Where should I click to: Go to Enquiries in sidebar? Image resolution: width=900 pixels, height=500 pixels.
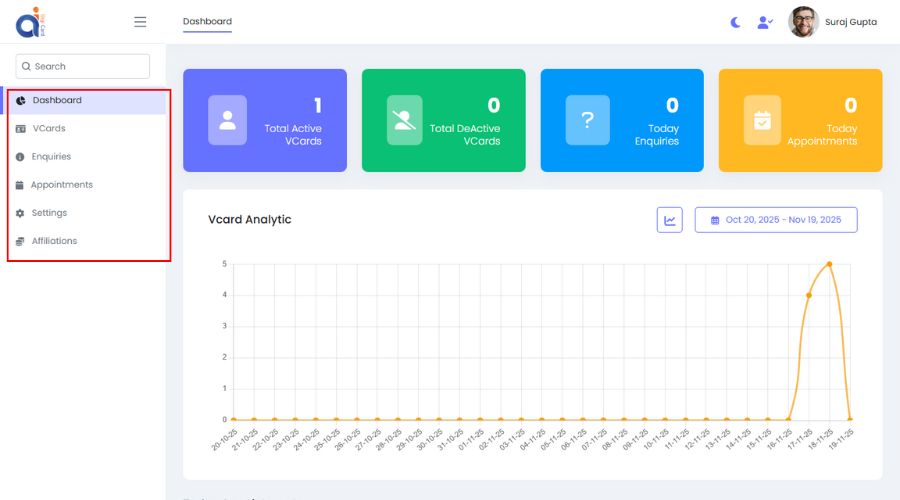[51, 157]
